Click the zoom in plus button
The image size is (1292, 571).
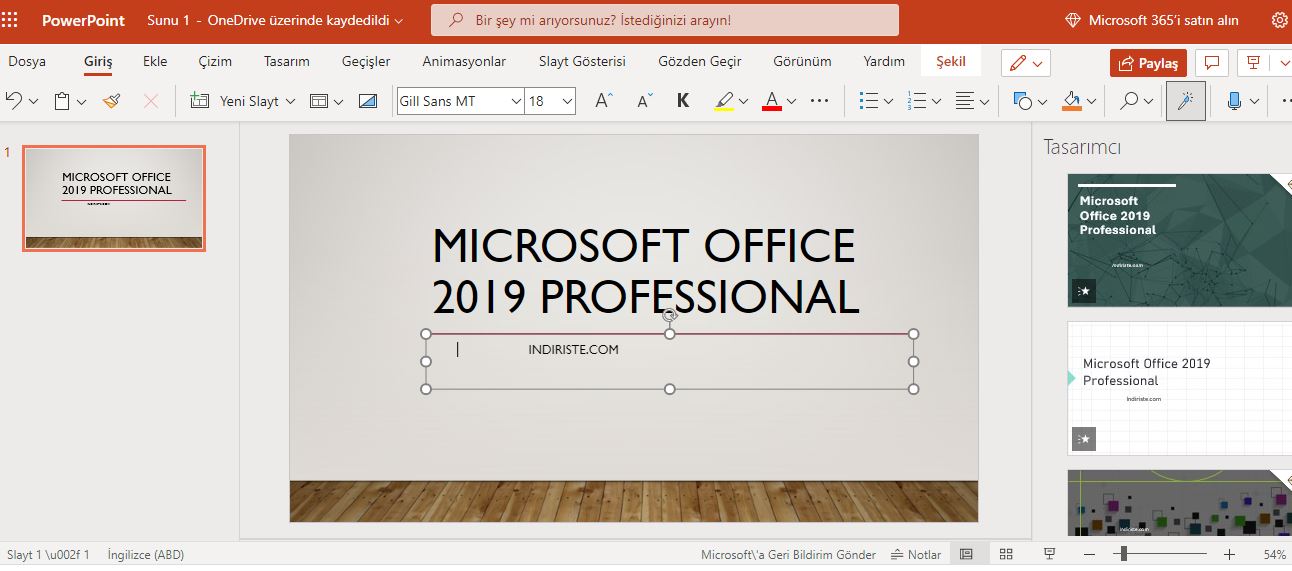coord(1229,554)
